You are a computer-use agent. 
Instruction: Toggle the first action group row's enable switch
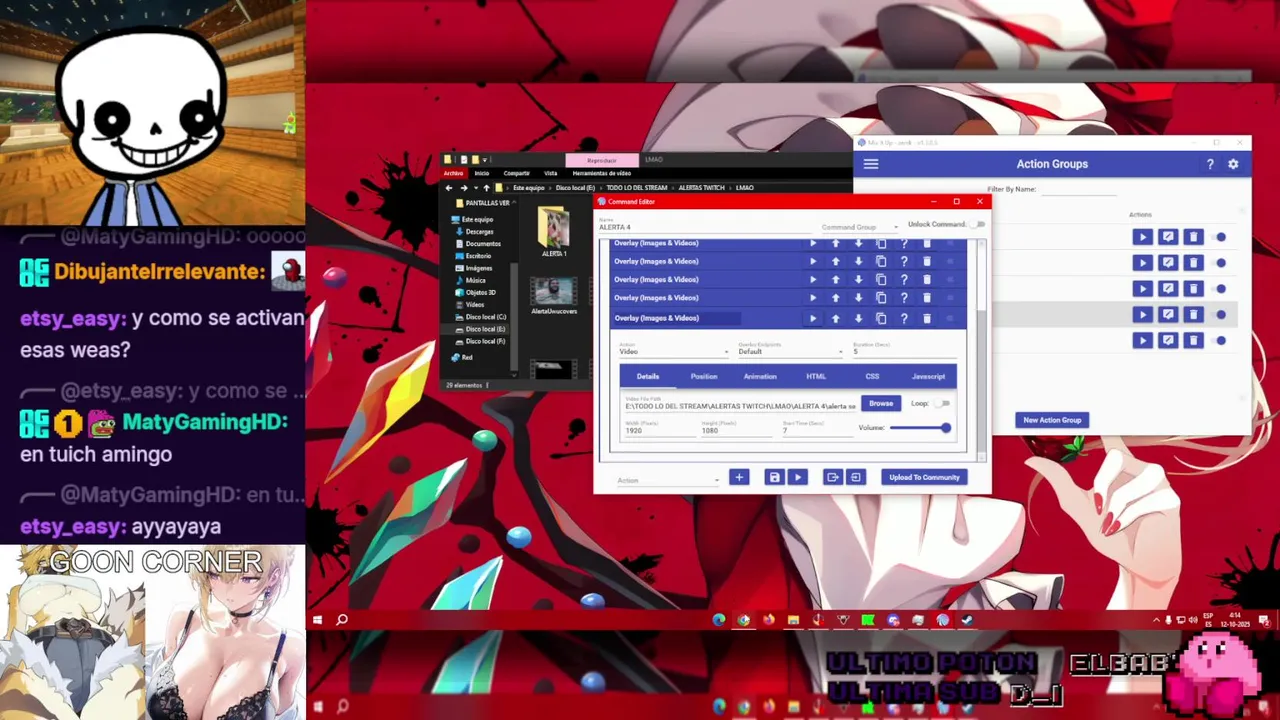click(1221, 237)
